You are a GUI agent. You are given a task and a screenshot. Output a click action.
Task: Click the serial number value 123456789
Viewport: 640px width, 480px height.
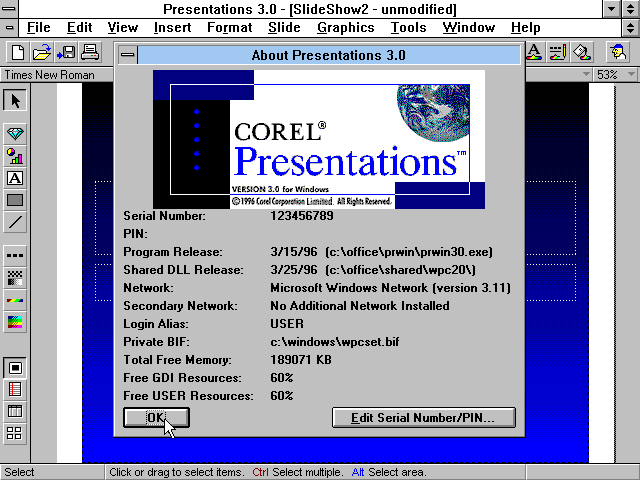pos(302,216)
